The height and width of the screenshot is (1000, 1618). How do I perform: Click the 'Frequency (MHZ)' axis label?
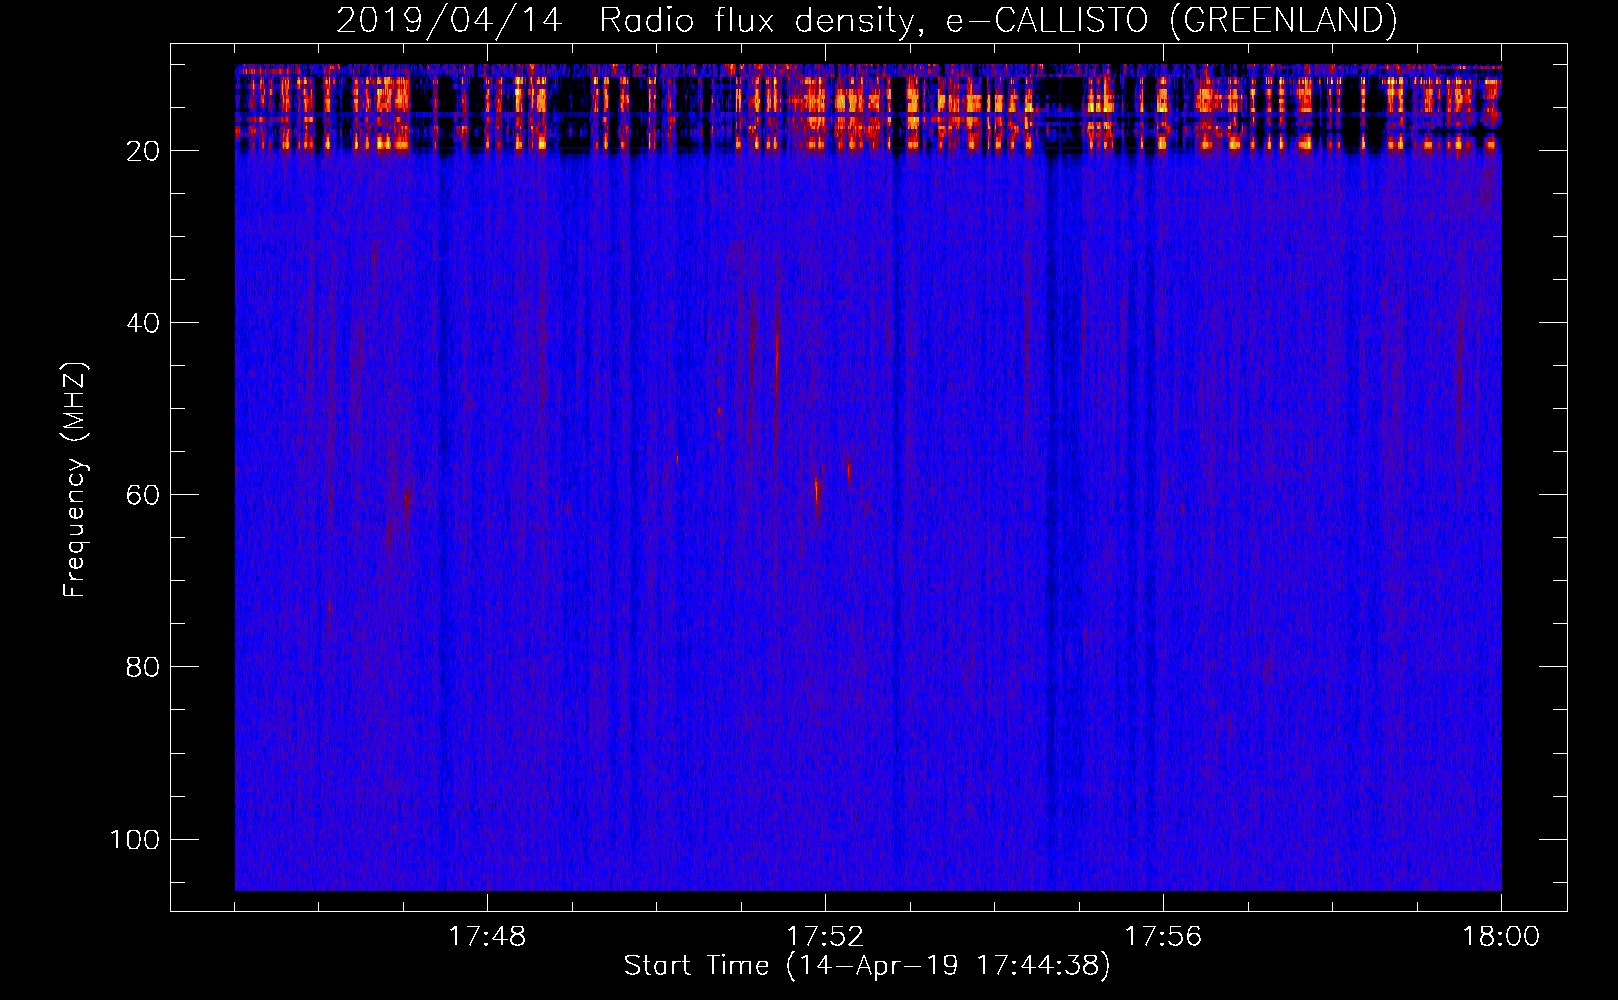pyautogui.click(x=75, y=480)
